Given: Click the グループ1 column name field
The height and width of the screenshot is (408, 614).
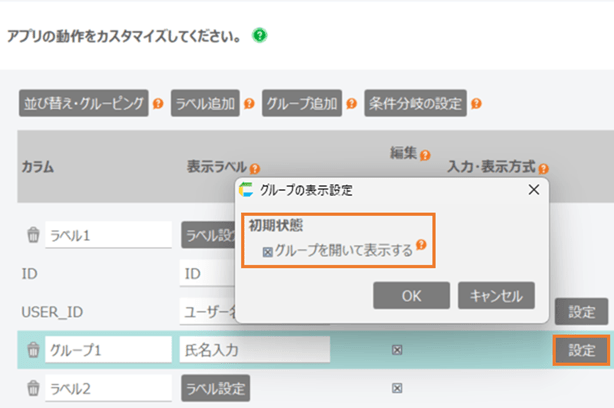Looking at the screenshot, I should tap(108, 350).
